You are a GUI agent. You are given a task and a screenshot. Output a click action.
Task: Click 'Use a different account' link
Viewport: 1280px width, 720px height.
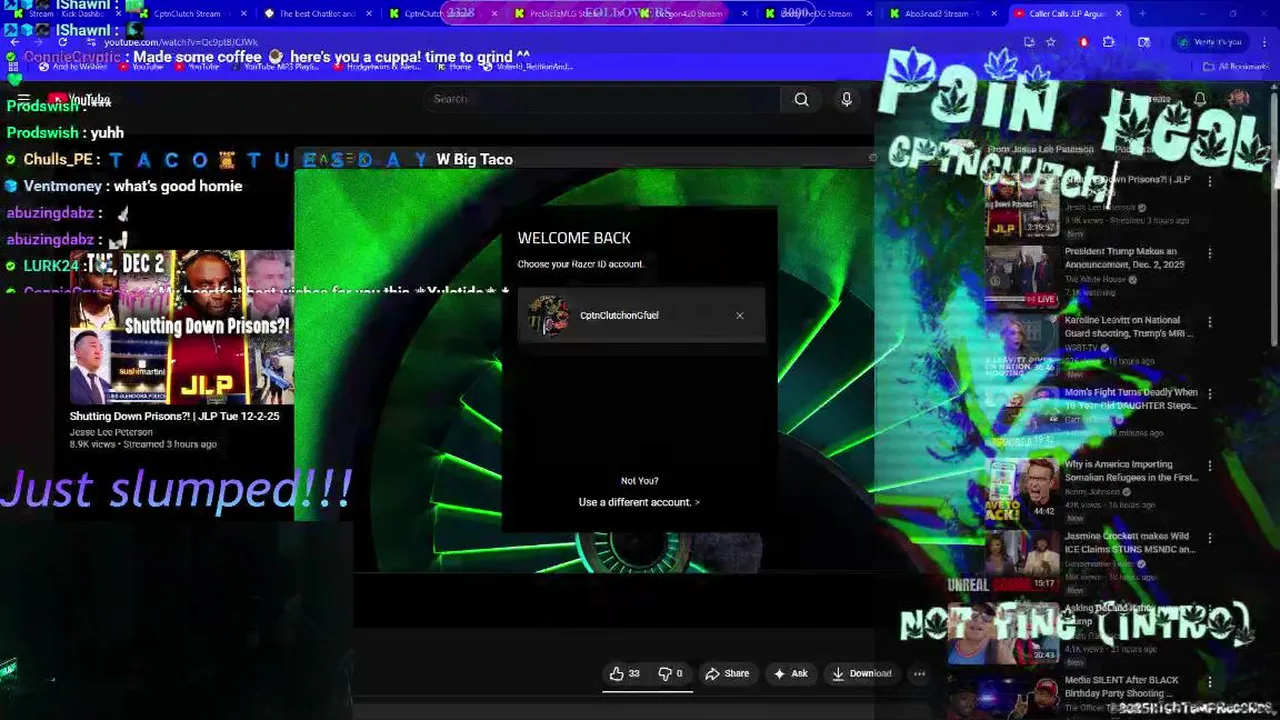[639, 502]
